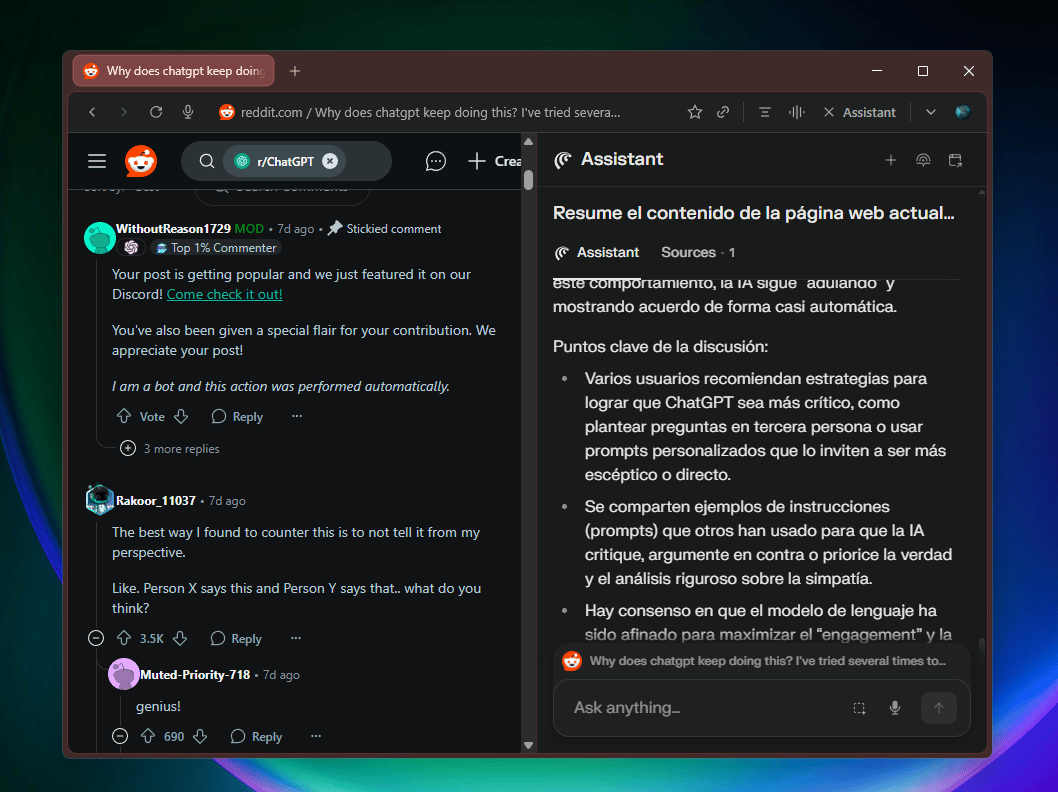1058x792 pixels.
Task: Click the attached Reddit page context chip
Action: click(761, 661)
